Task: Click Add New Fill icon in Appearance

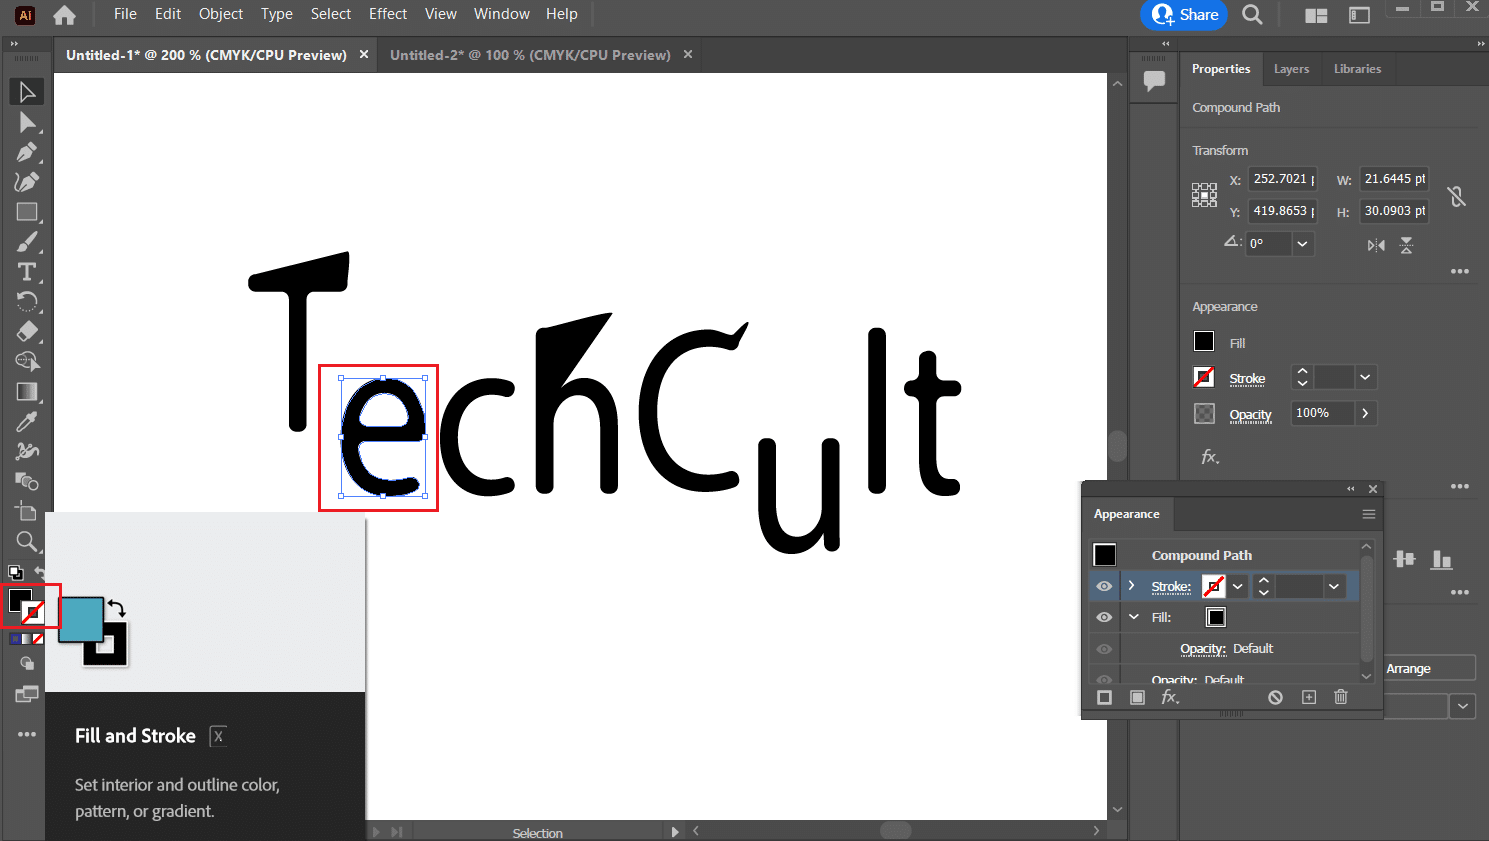Action: tap(1137, 697)
